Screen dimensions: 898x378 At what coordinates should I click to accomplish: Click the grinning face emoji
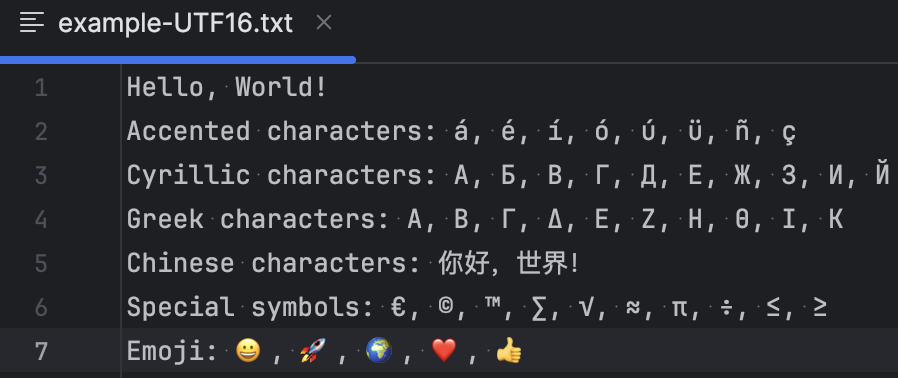pos(249,351)
